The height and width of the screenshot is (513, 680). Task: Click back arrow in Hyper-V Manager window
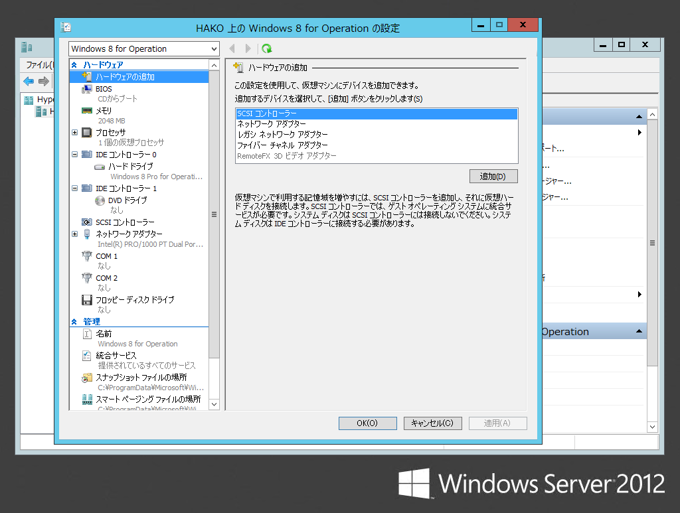[29, 81]
